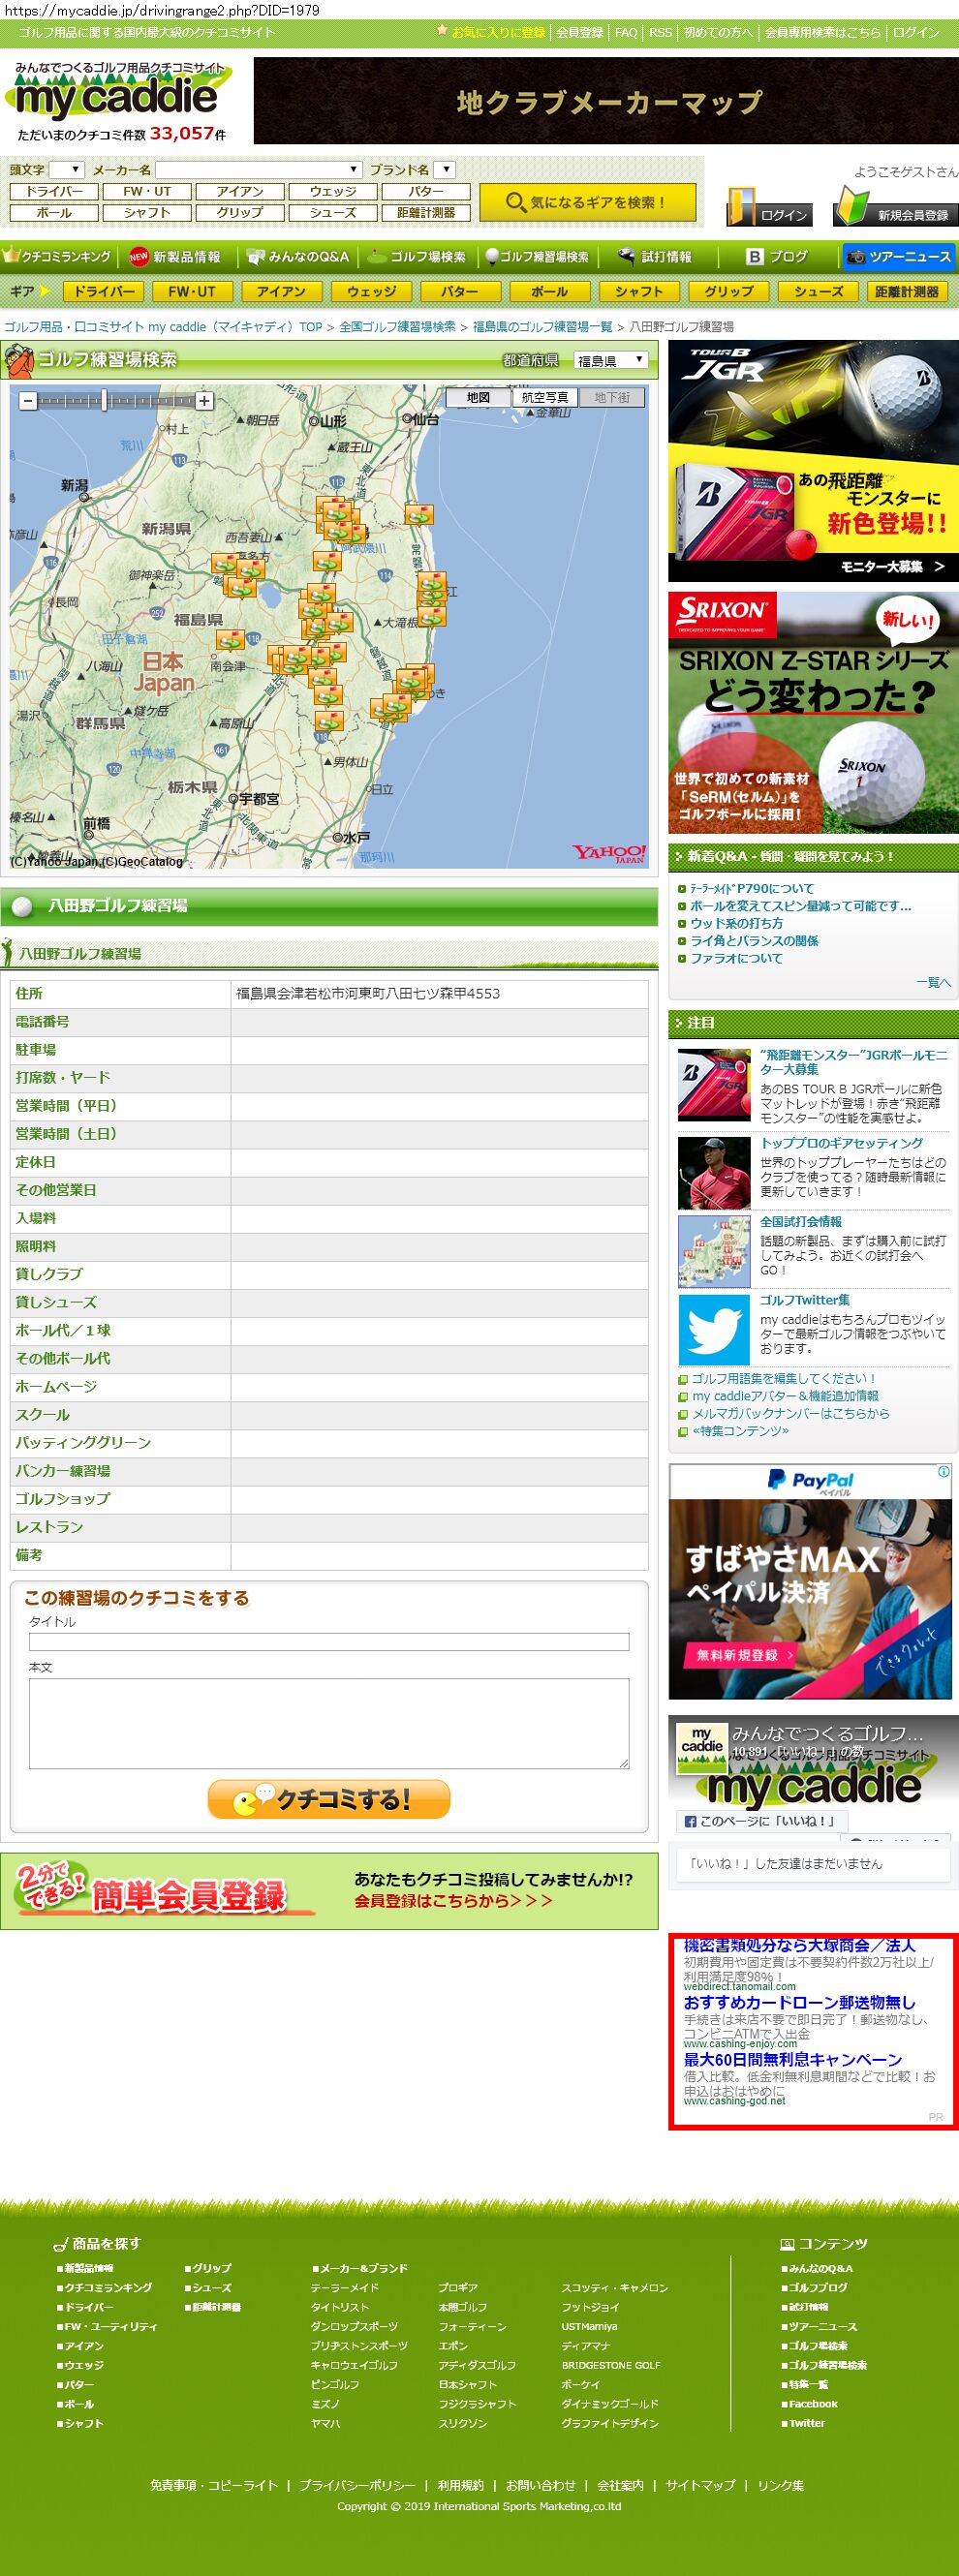The image size is (959, 2576).
Task: Select パター in the gear bar
Action: click(x=460, y=292)
